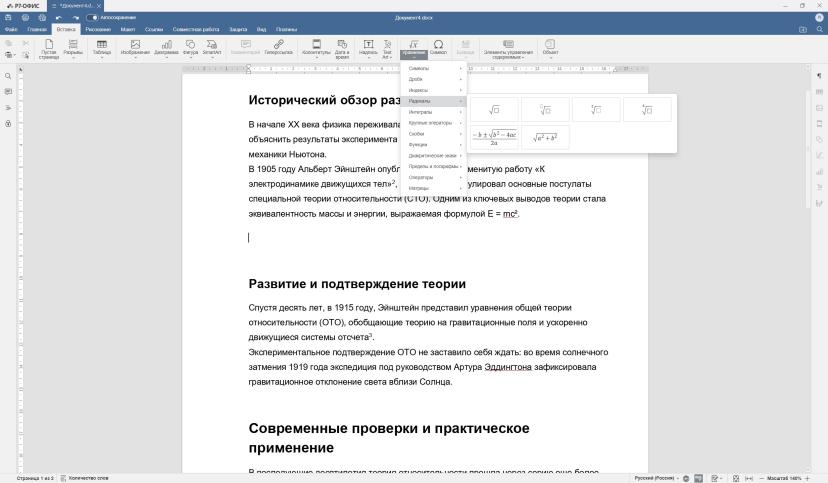The image size is (828, 483).
Task: Open the Фигура shapes tool
Action: click(190, 49)
